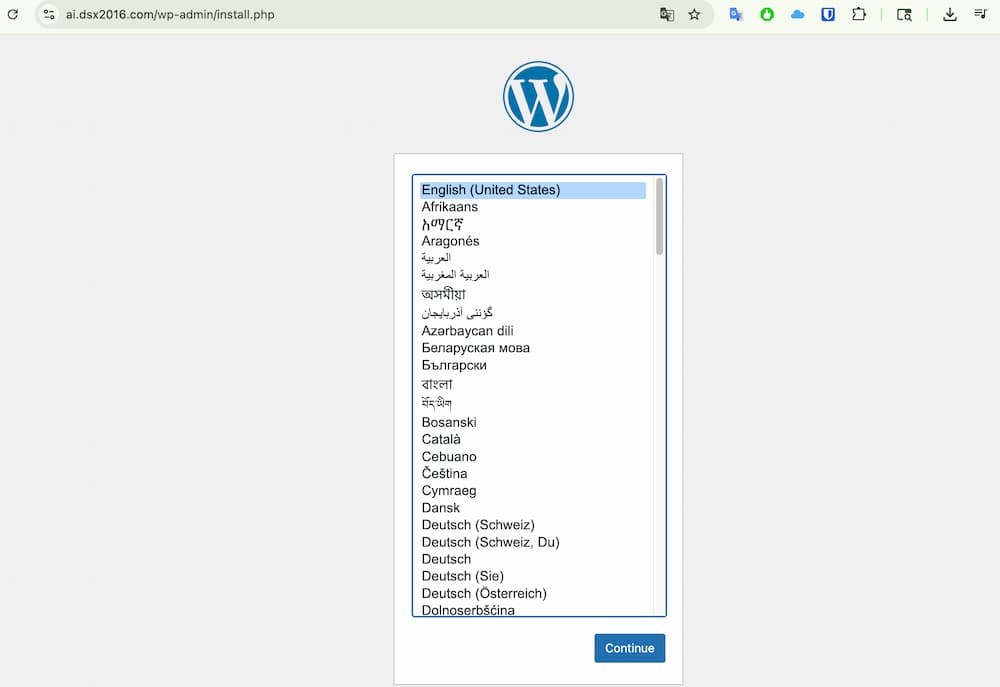The width and height of the screenshot is (1000, 687).
Task: Select বাংলা in the language list
Action: [x=533, y=384]
